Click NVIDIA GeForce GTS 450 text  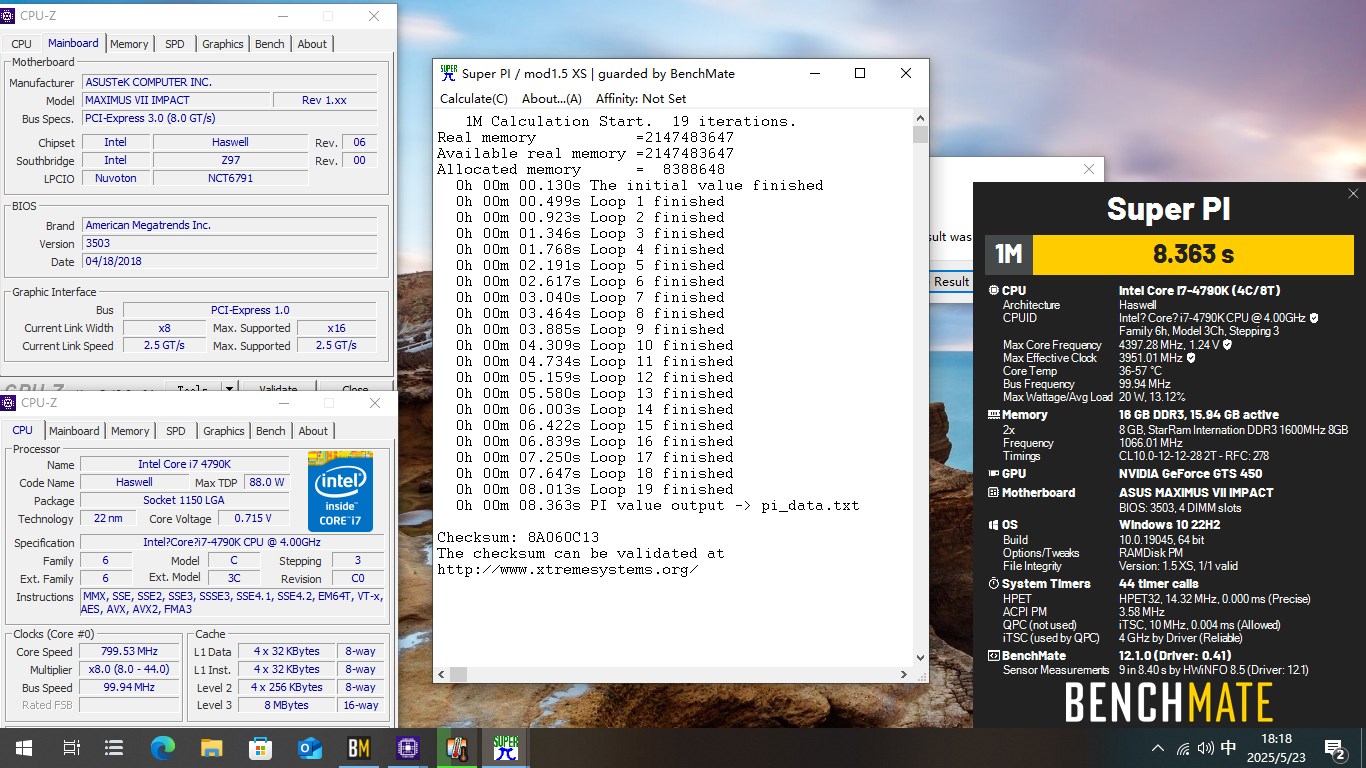coord(1190,474)
